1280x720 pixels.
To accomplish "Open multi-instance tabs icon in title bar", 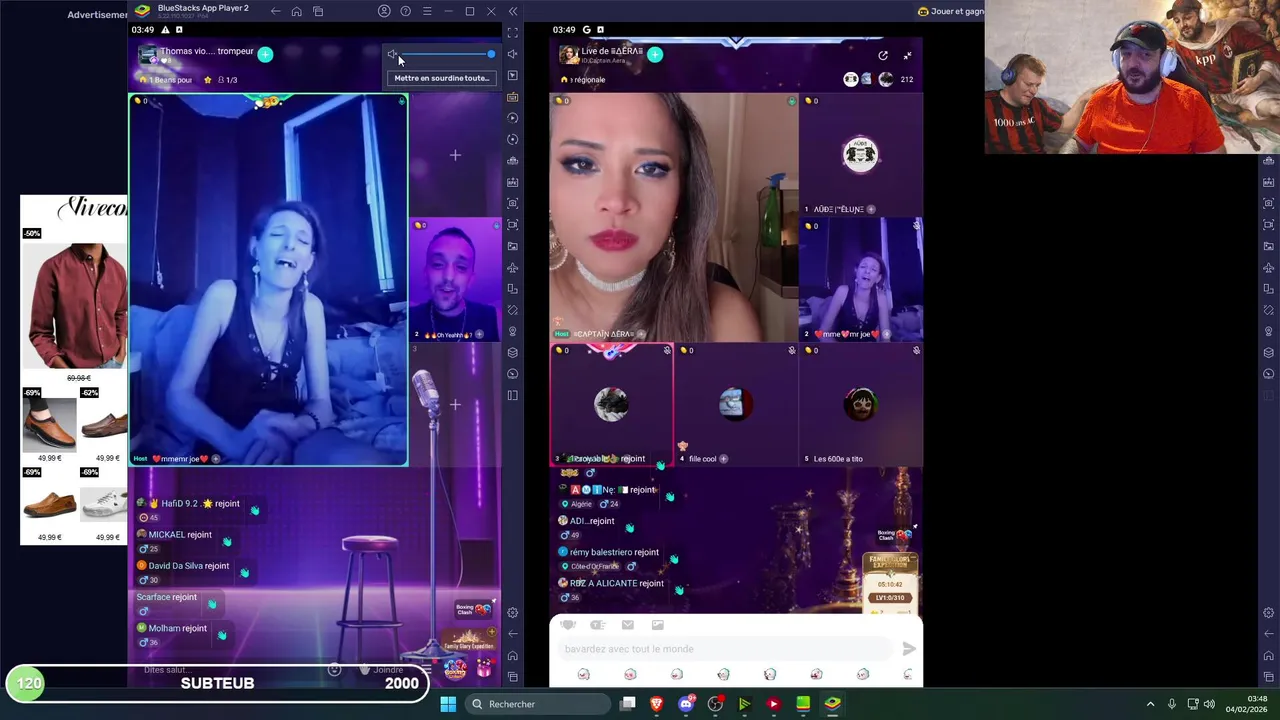I will click(318, 11).
